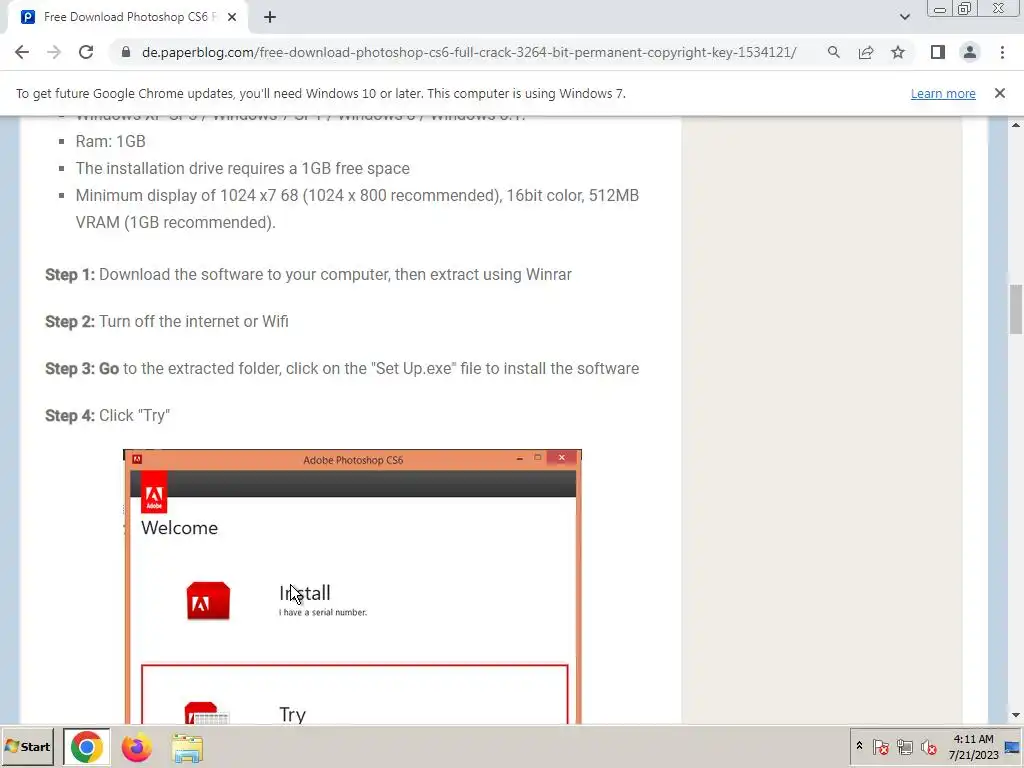Open Chrome from the taskbar
The image size is (1024, 768).
[87, 747]
